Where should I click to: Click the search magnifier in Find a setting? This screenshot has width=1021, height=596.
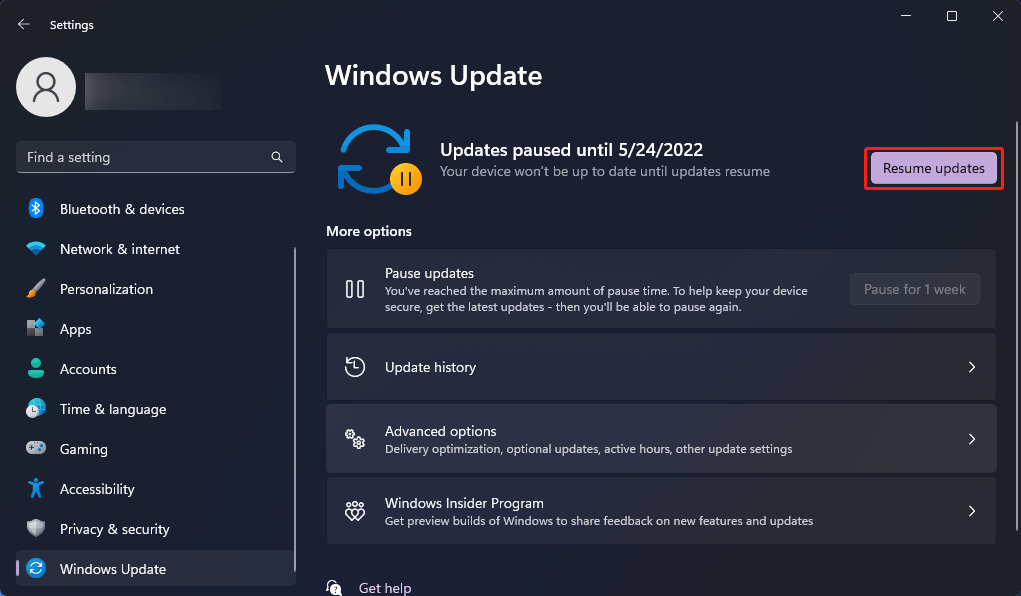pyautogui.click(x=276, y=157)
